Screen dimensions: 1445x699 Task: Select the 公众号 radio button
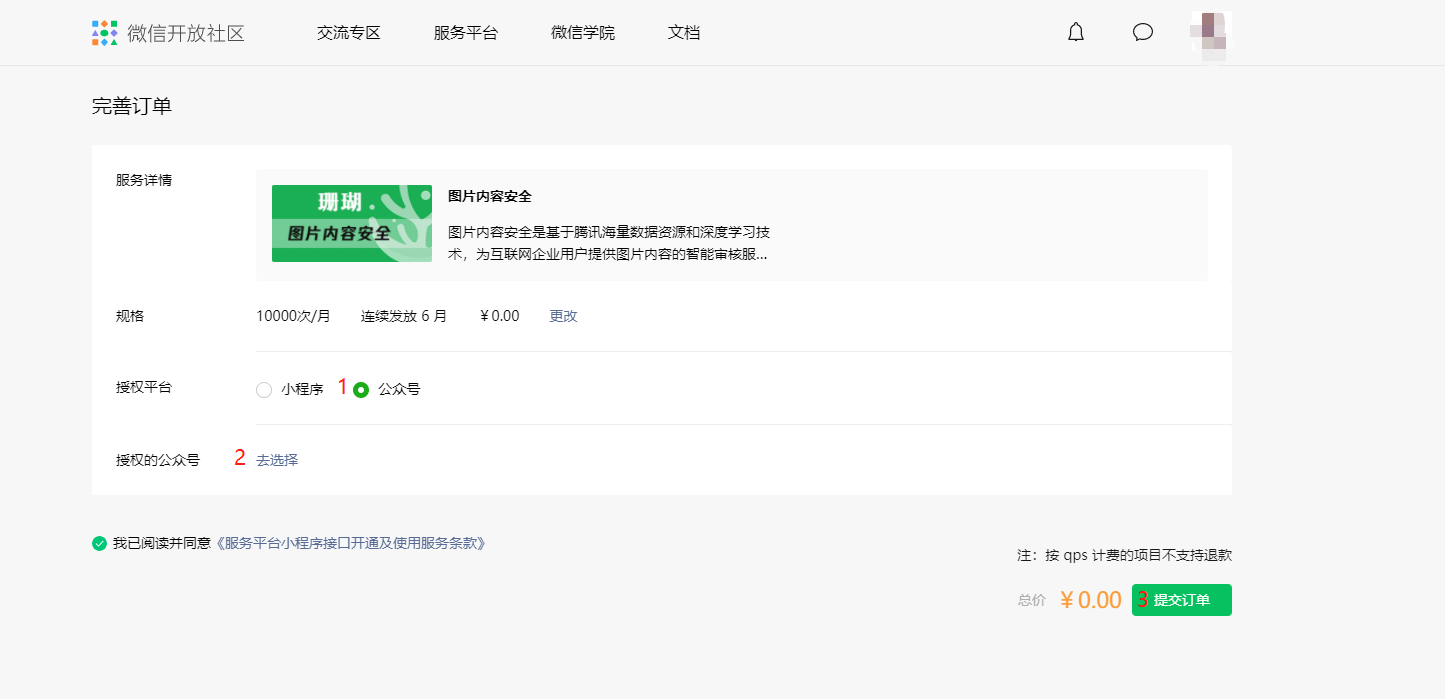tap(361, 390)
